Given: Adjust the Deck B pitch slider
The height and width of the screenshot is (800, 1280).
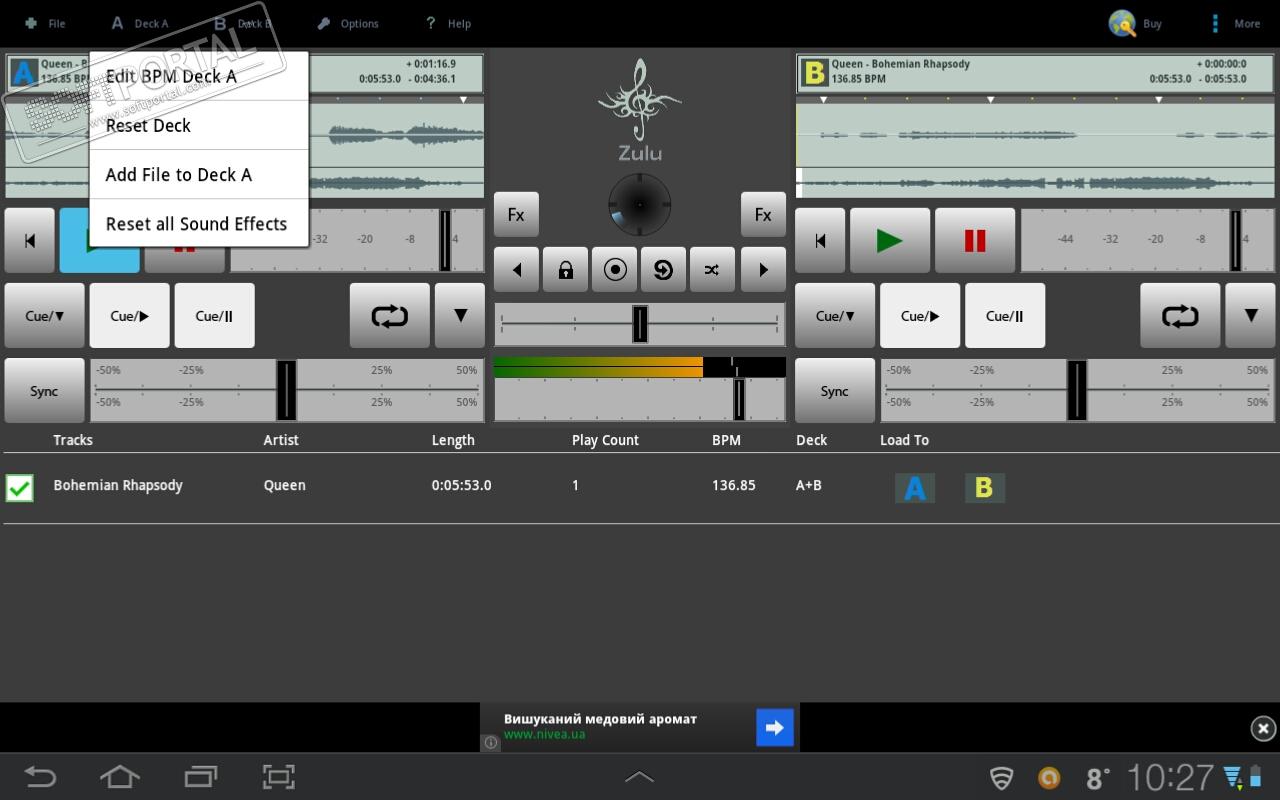Looking at the screenshot, I should 1077,390.
